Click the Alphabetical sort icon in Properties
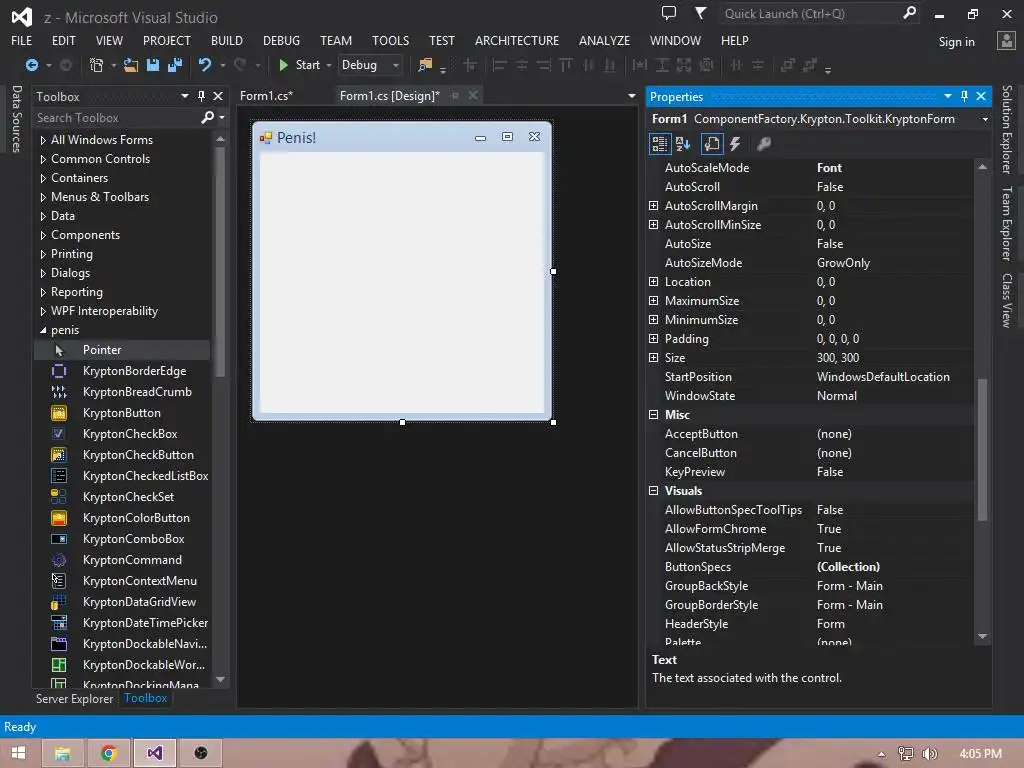This screenshot has width=1024, height=768. [683, 144]
